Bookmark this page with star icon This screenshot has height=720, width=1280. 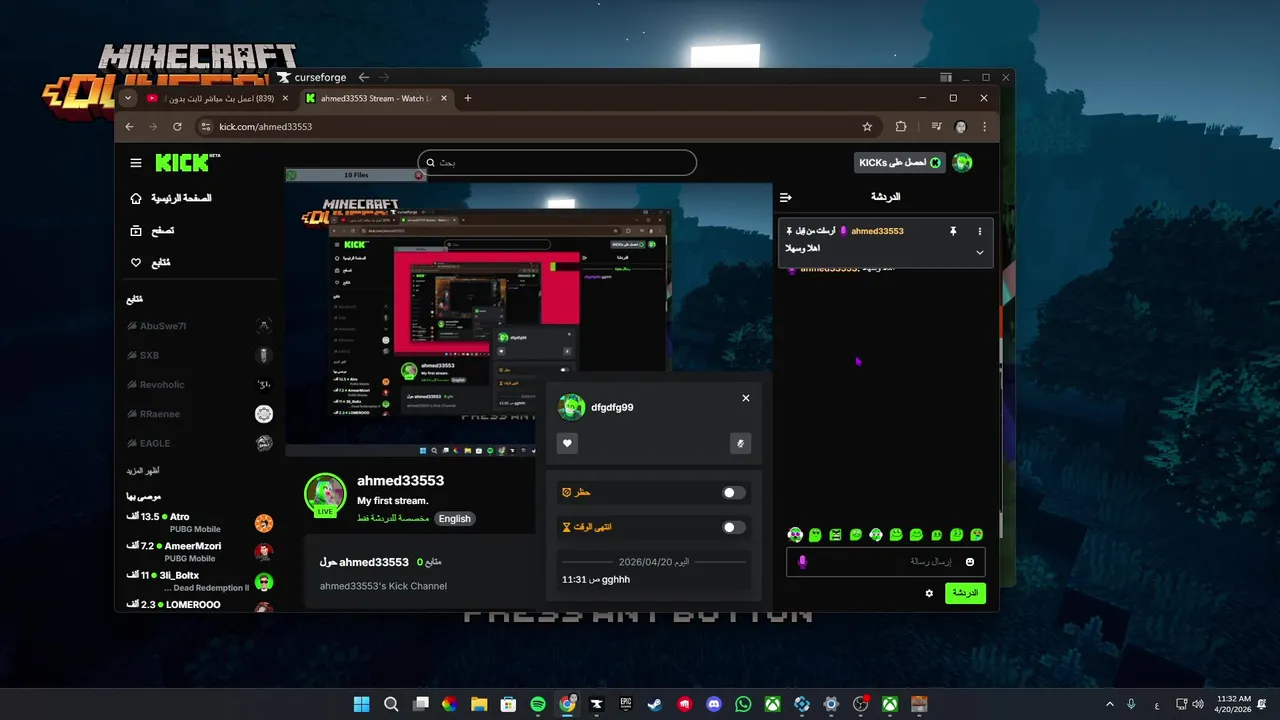(x=867, y=127)
